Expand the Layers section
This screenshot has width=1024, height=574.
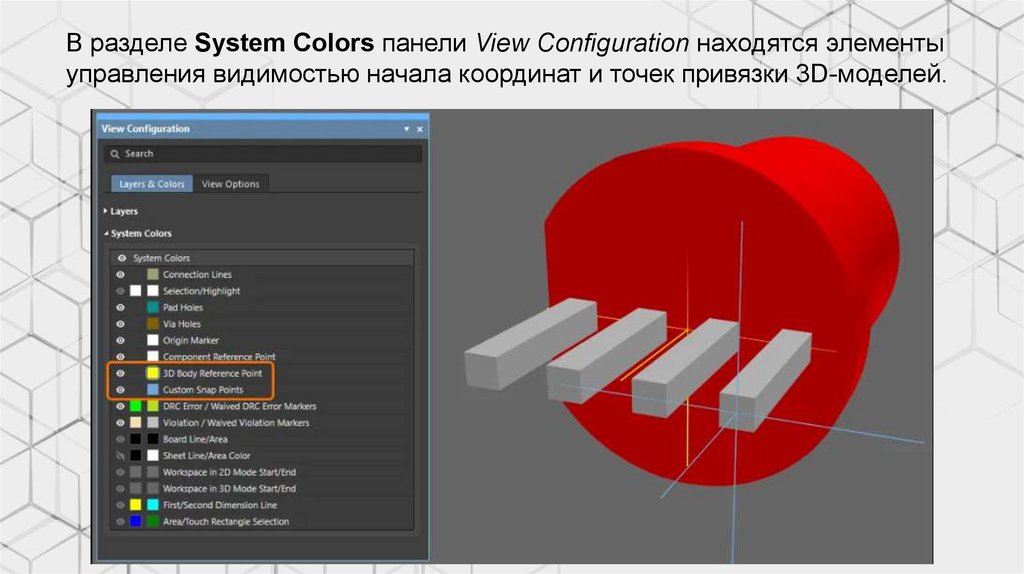[x=106, y=211]
